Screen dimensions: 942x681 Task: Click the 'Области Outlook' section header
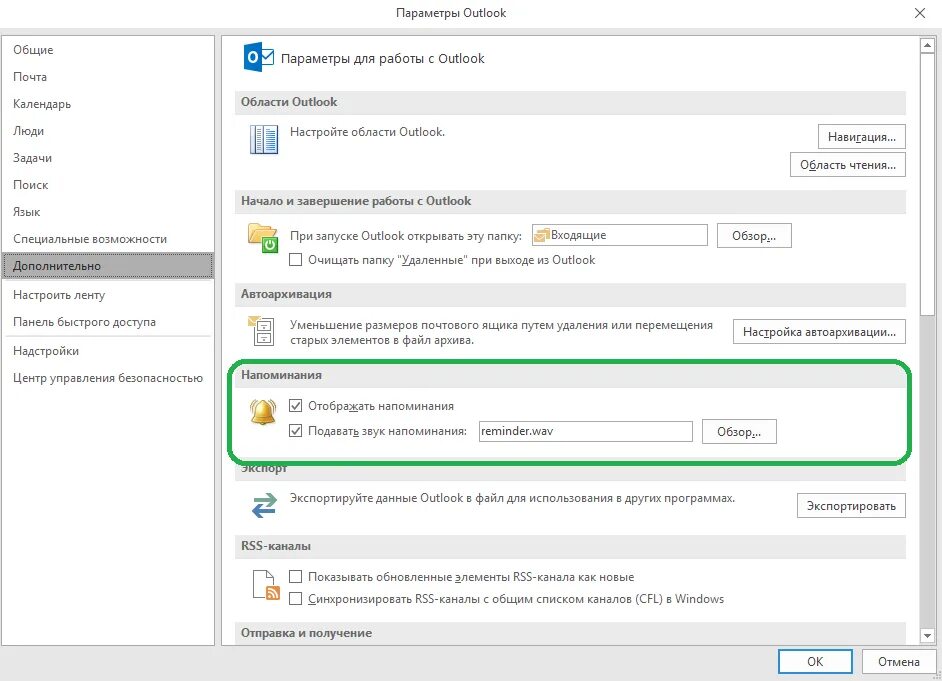pos(570,102)
